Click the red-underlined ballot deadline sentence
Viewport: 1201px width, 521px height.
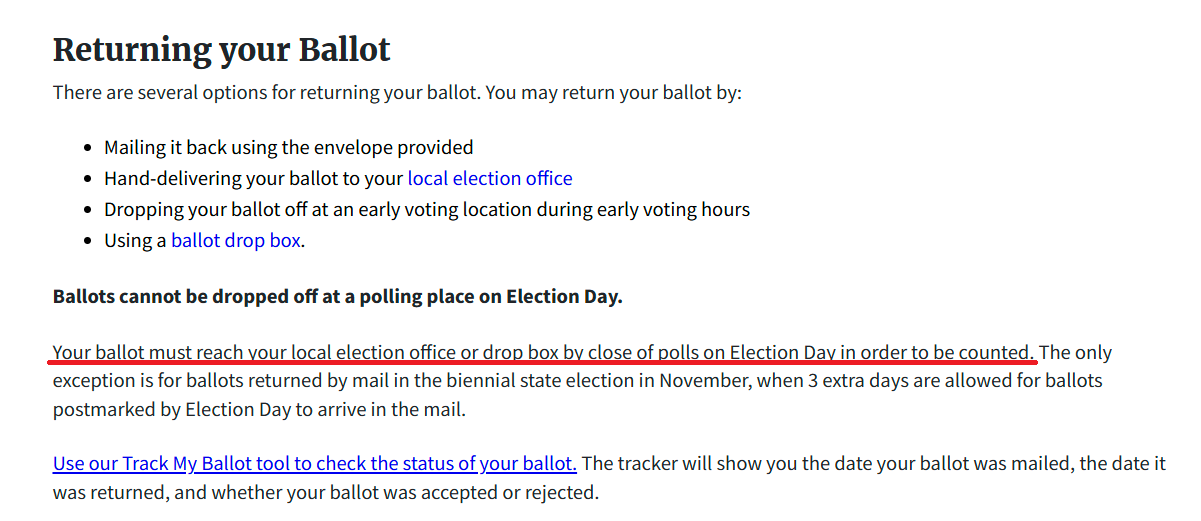[543, 353]
